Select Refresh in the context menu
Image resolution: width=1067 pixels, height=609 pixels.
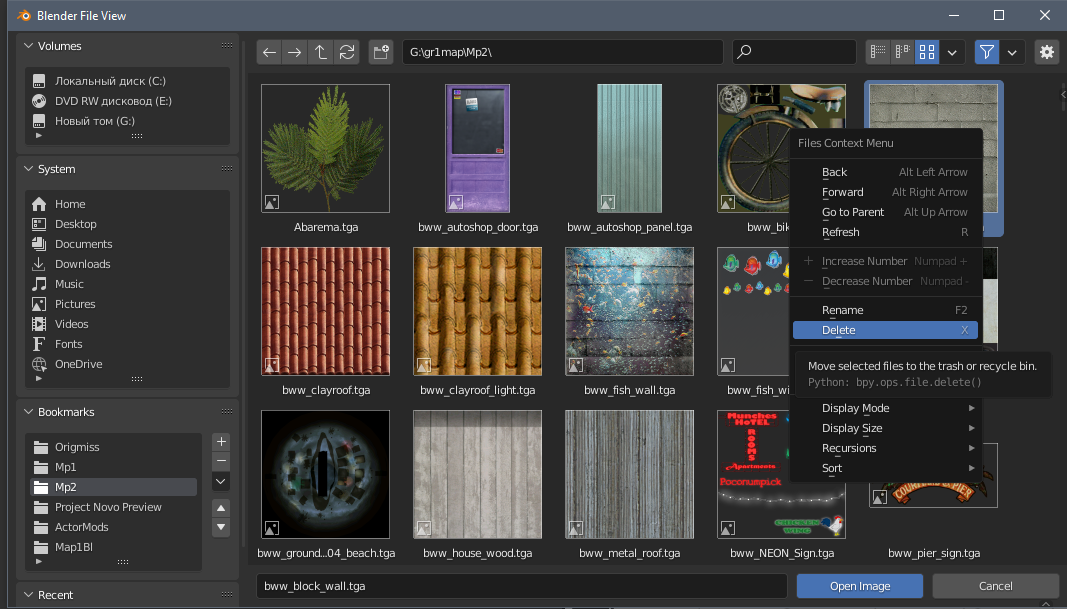pyautogui.click(x=885, y=232)
